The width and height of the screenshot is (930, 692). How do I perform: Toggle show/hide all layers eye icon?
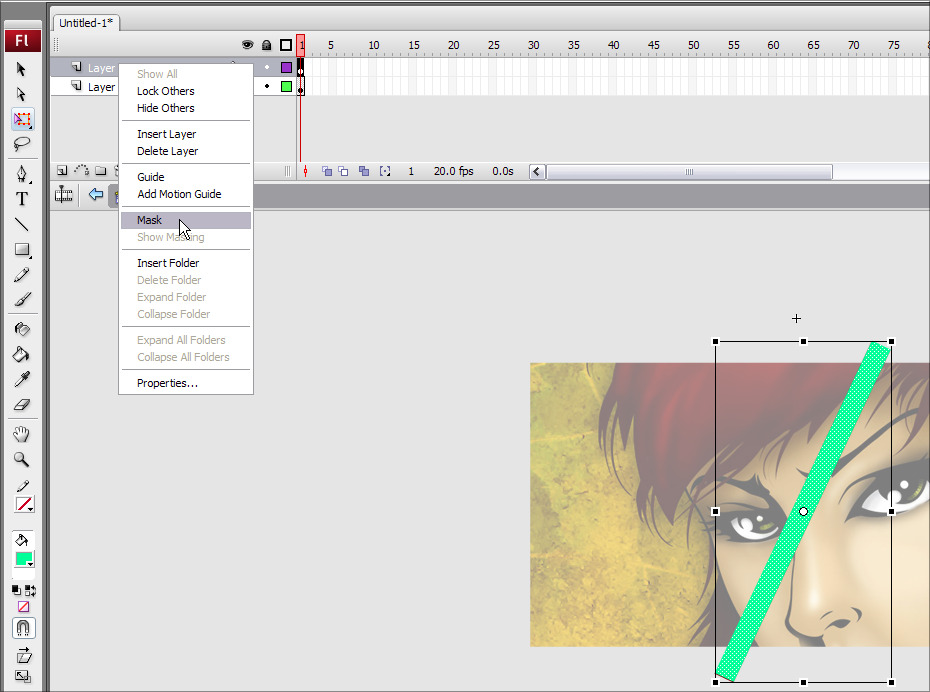click(x=248, y=45)
